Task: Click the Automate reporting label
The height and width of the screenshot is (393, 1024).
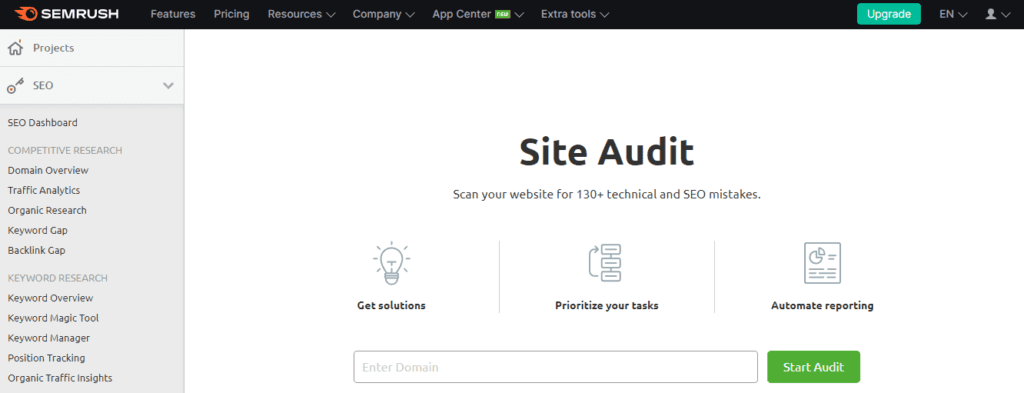Action: (x=822, y=306)
